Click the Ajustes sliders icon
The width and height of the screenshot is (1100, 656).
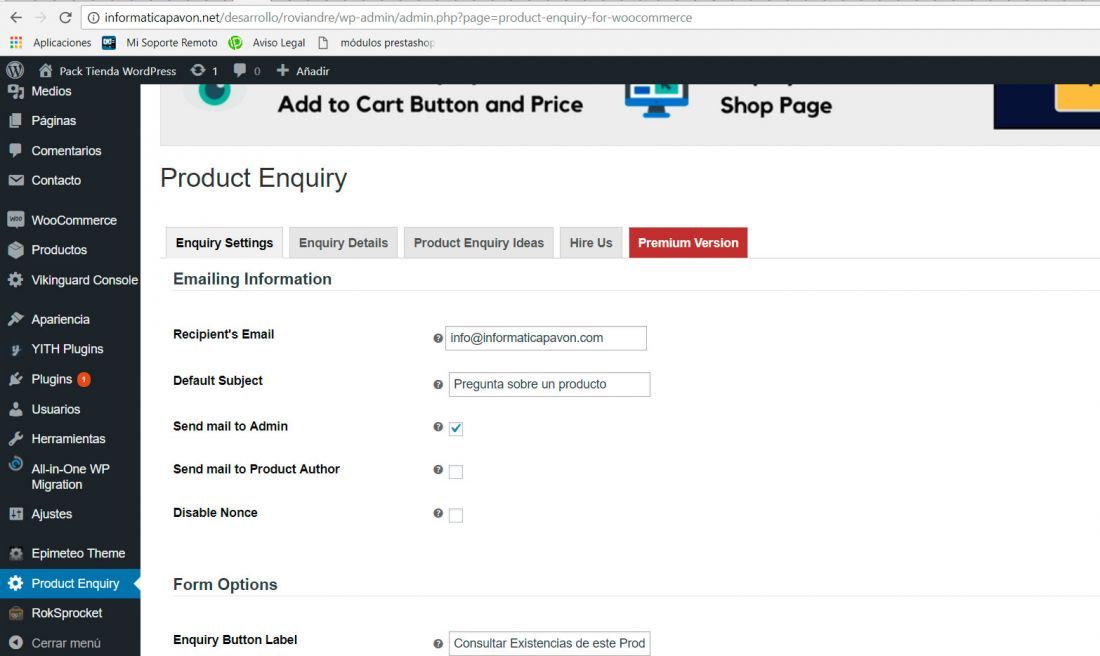pos(15,514)
